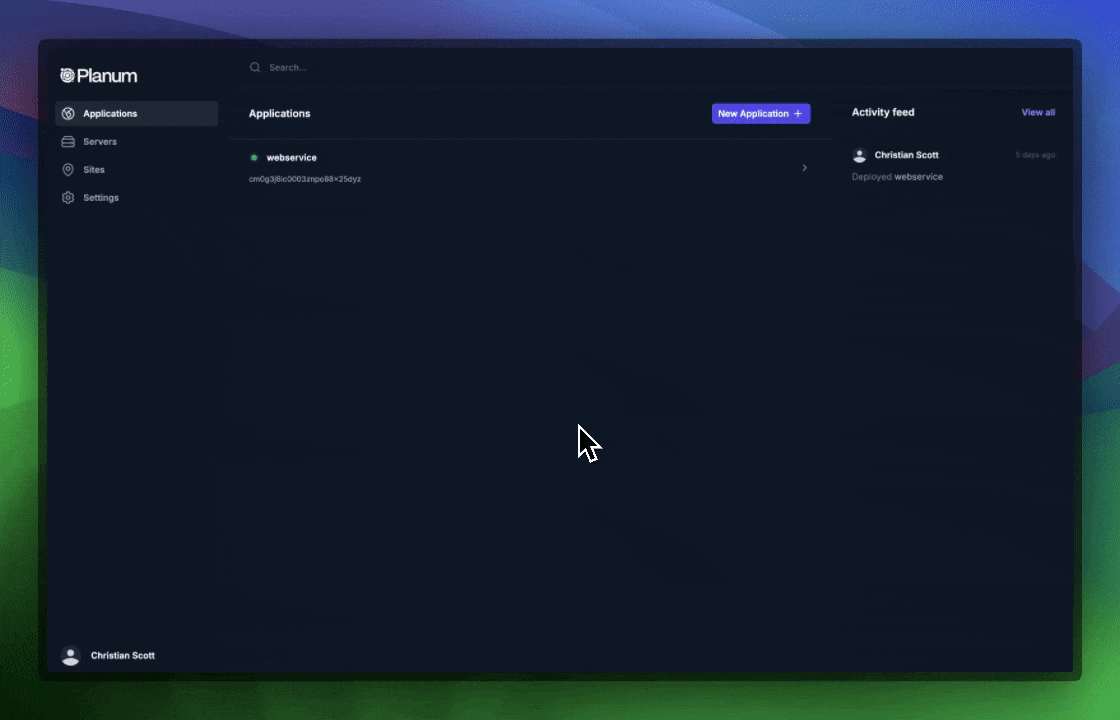
Task: Click the green status dot beside webservice
Action: click(x=255, y=157)
